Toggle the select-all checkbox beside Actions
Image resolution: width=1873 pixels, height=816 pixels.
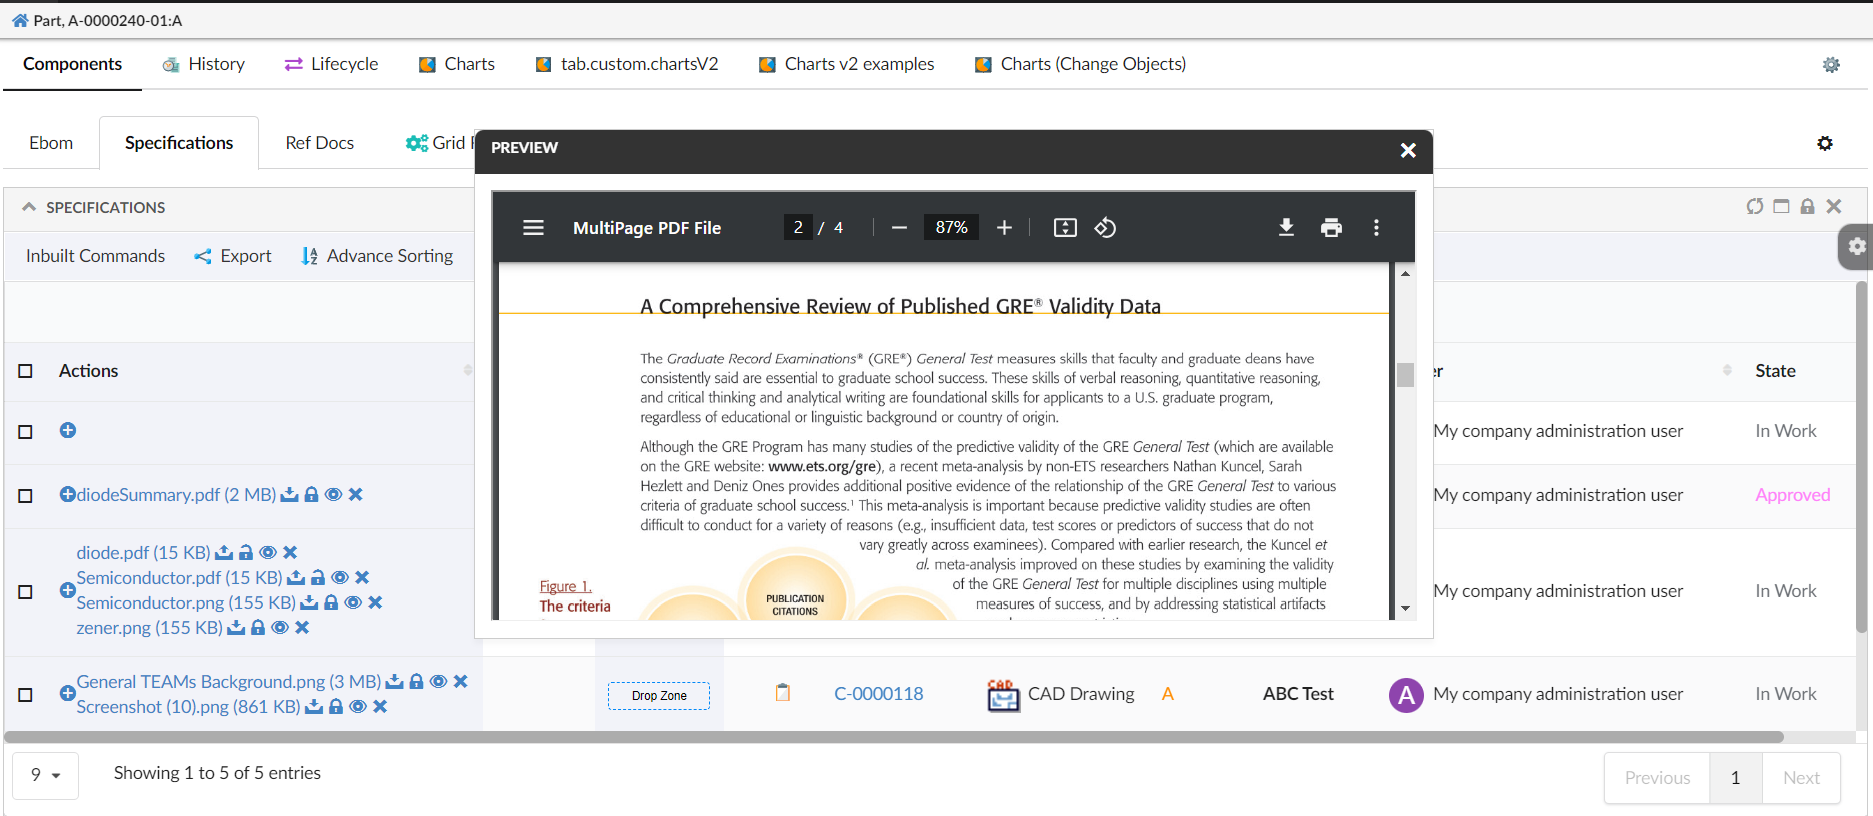tap(26, 371)
